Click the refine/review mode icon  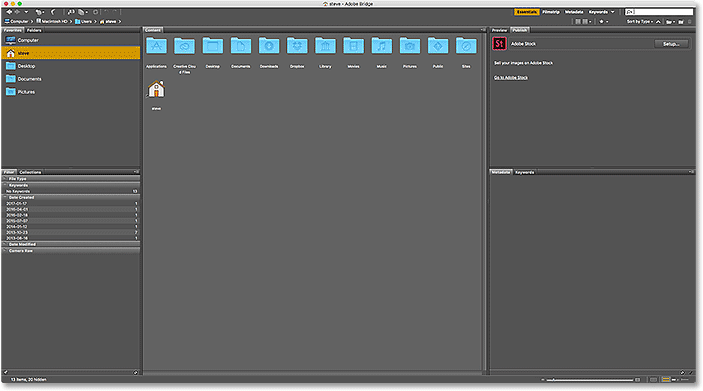coord(82,12)
